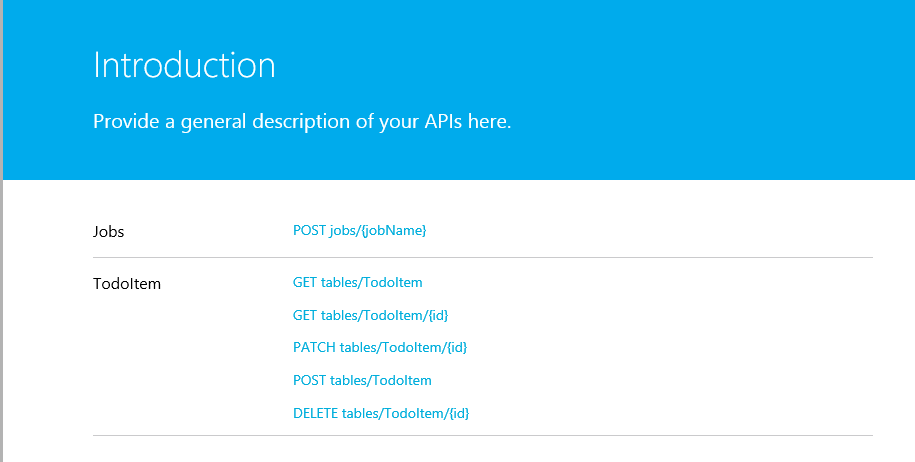Open the PATCH tables/TodoItem/{id} link
915x462 pixels.
pyautogui.click(x=380, y=348)
